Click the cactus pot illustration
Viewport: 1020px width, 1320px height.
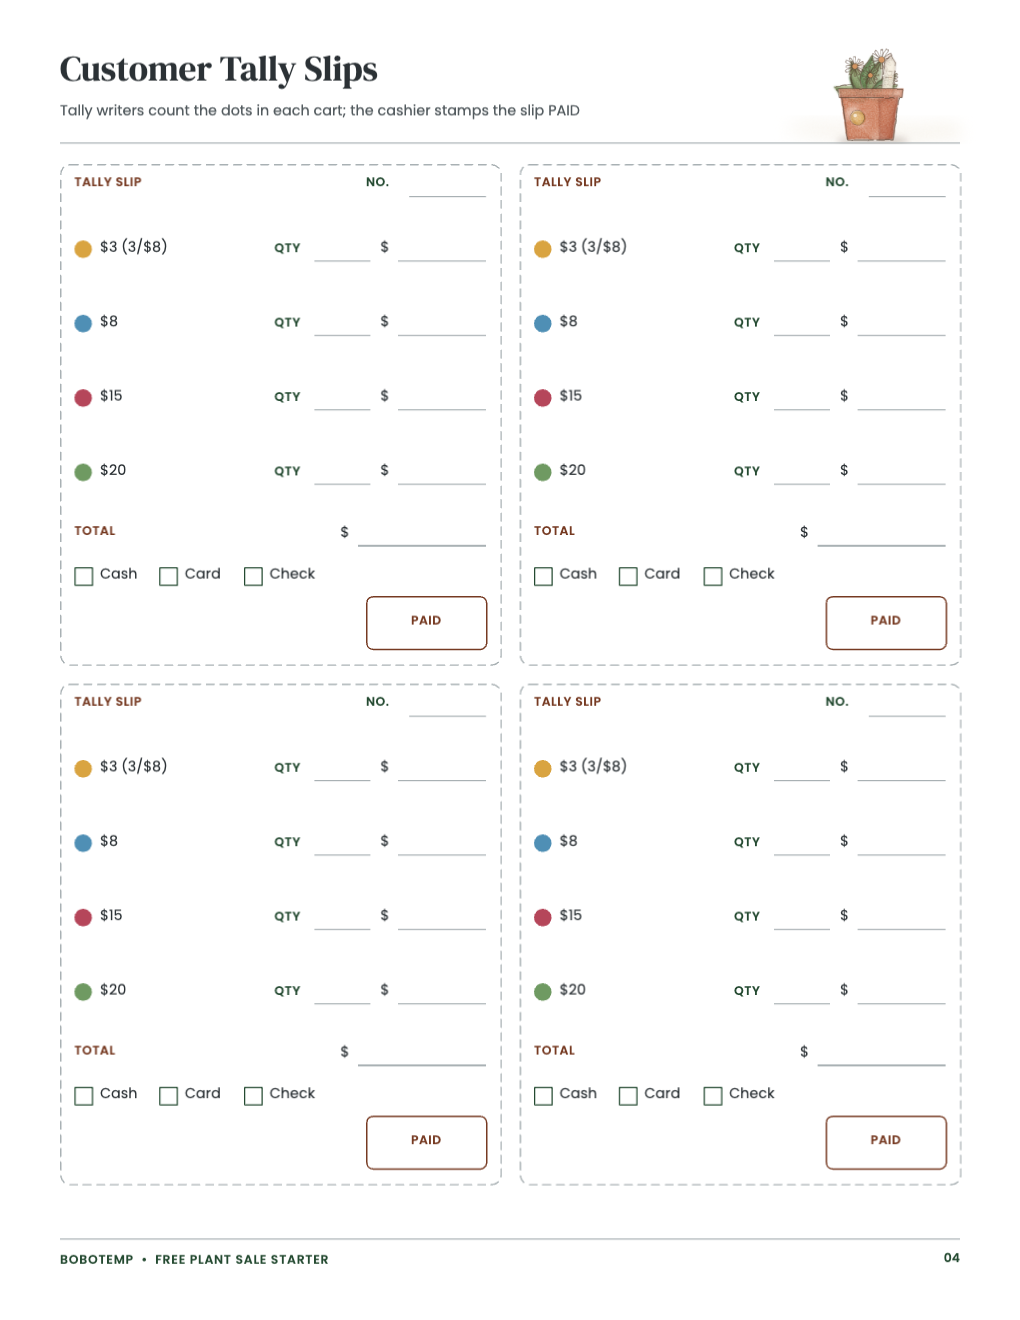point(869,94)
